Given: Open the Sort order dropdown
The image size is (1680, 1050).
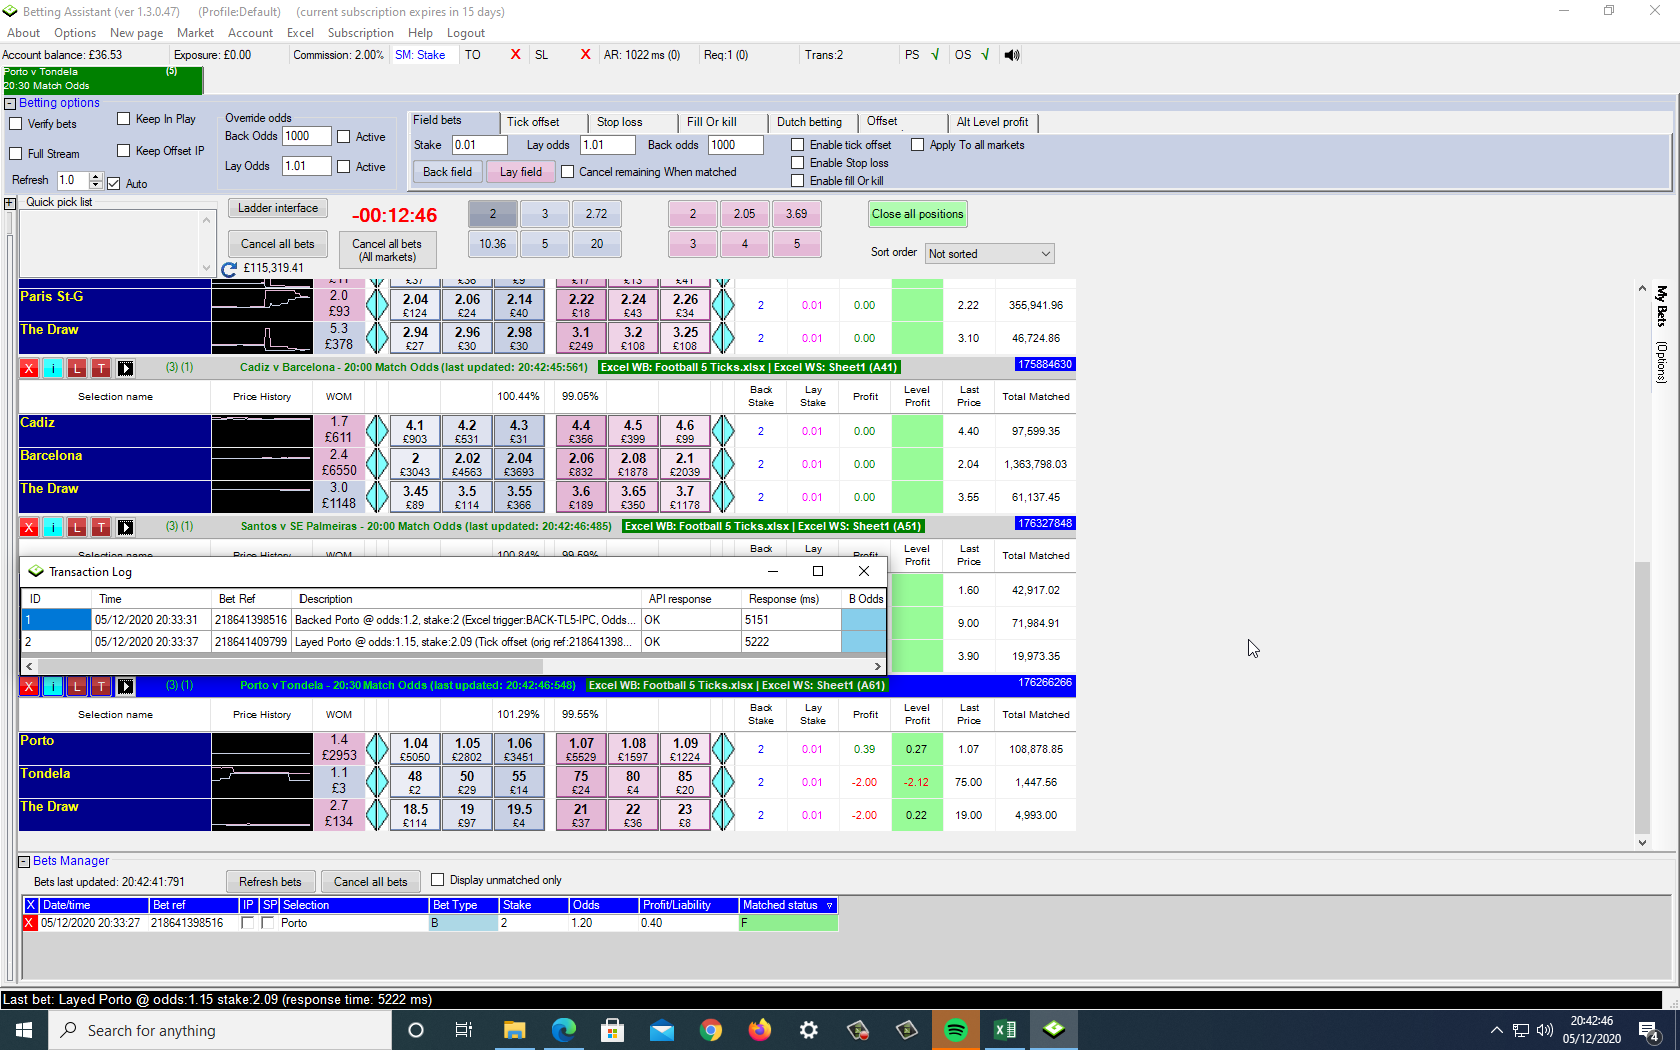Looking at the screenshot, I should (989, 254).
